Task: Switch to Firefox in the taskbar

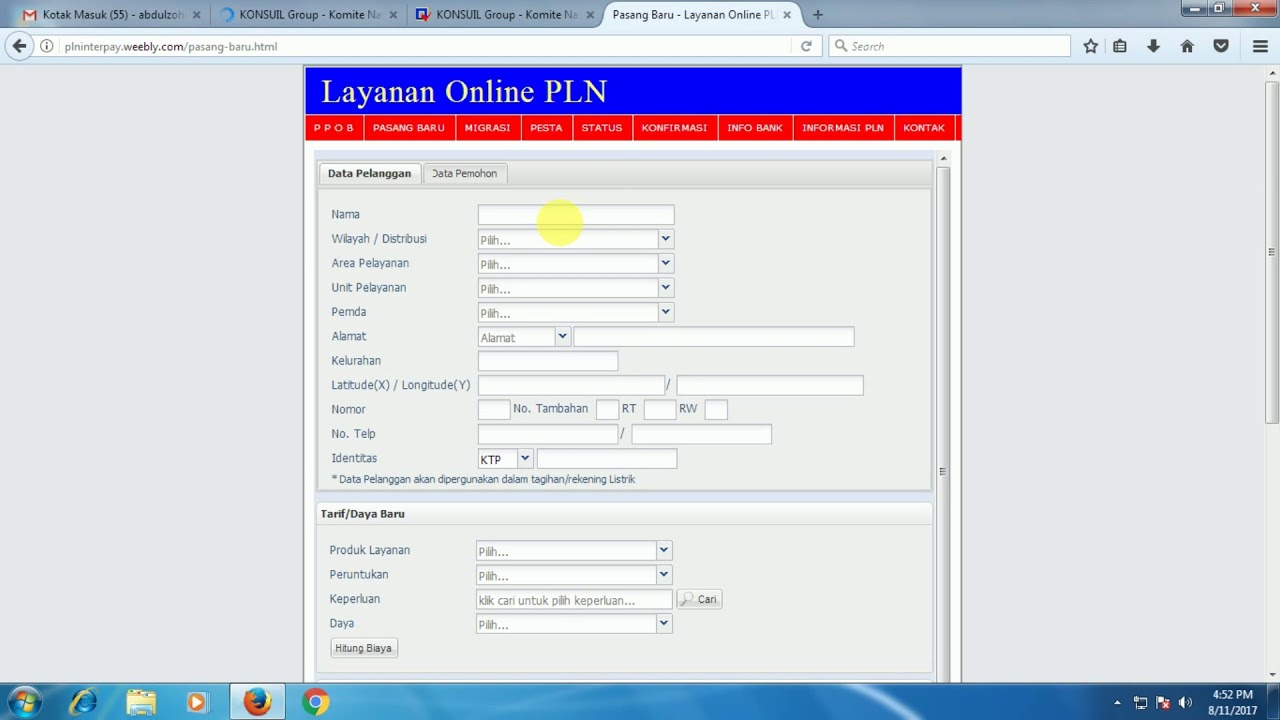Action: [x=257, y=702]
